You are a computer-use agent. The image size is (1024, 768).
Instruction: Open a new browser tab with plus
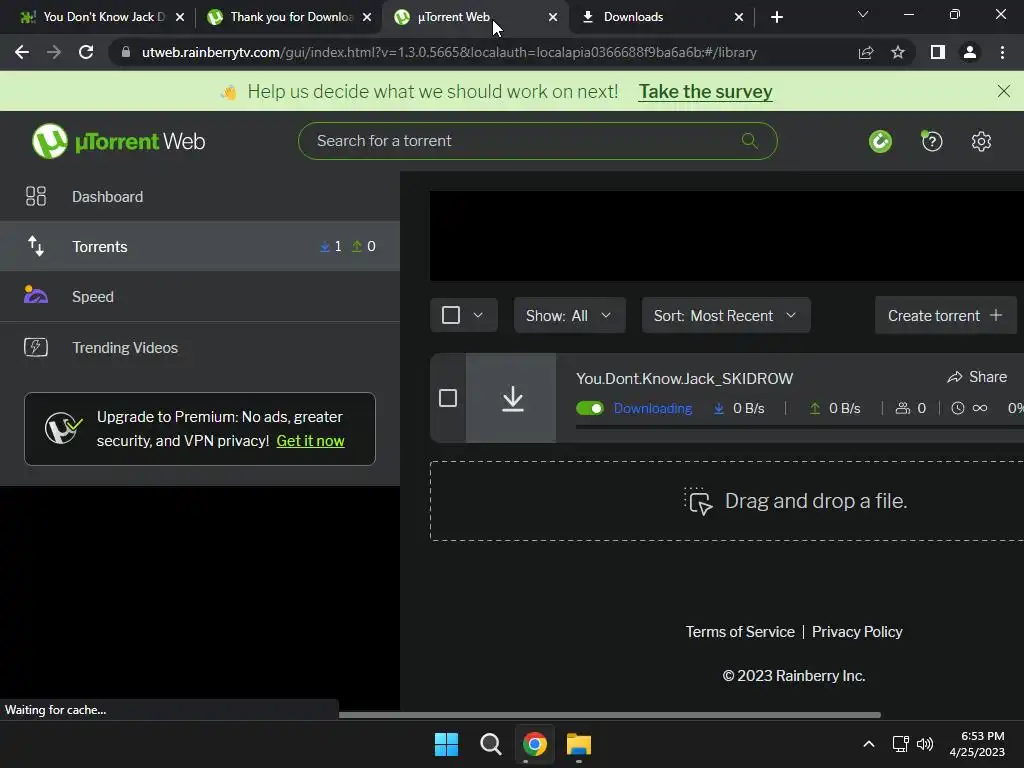coord(776,17)
